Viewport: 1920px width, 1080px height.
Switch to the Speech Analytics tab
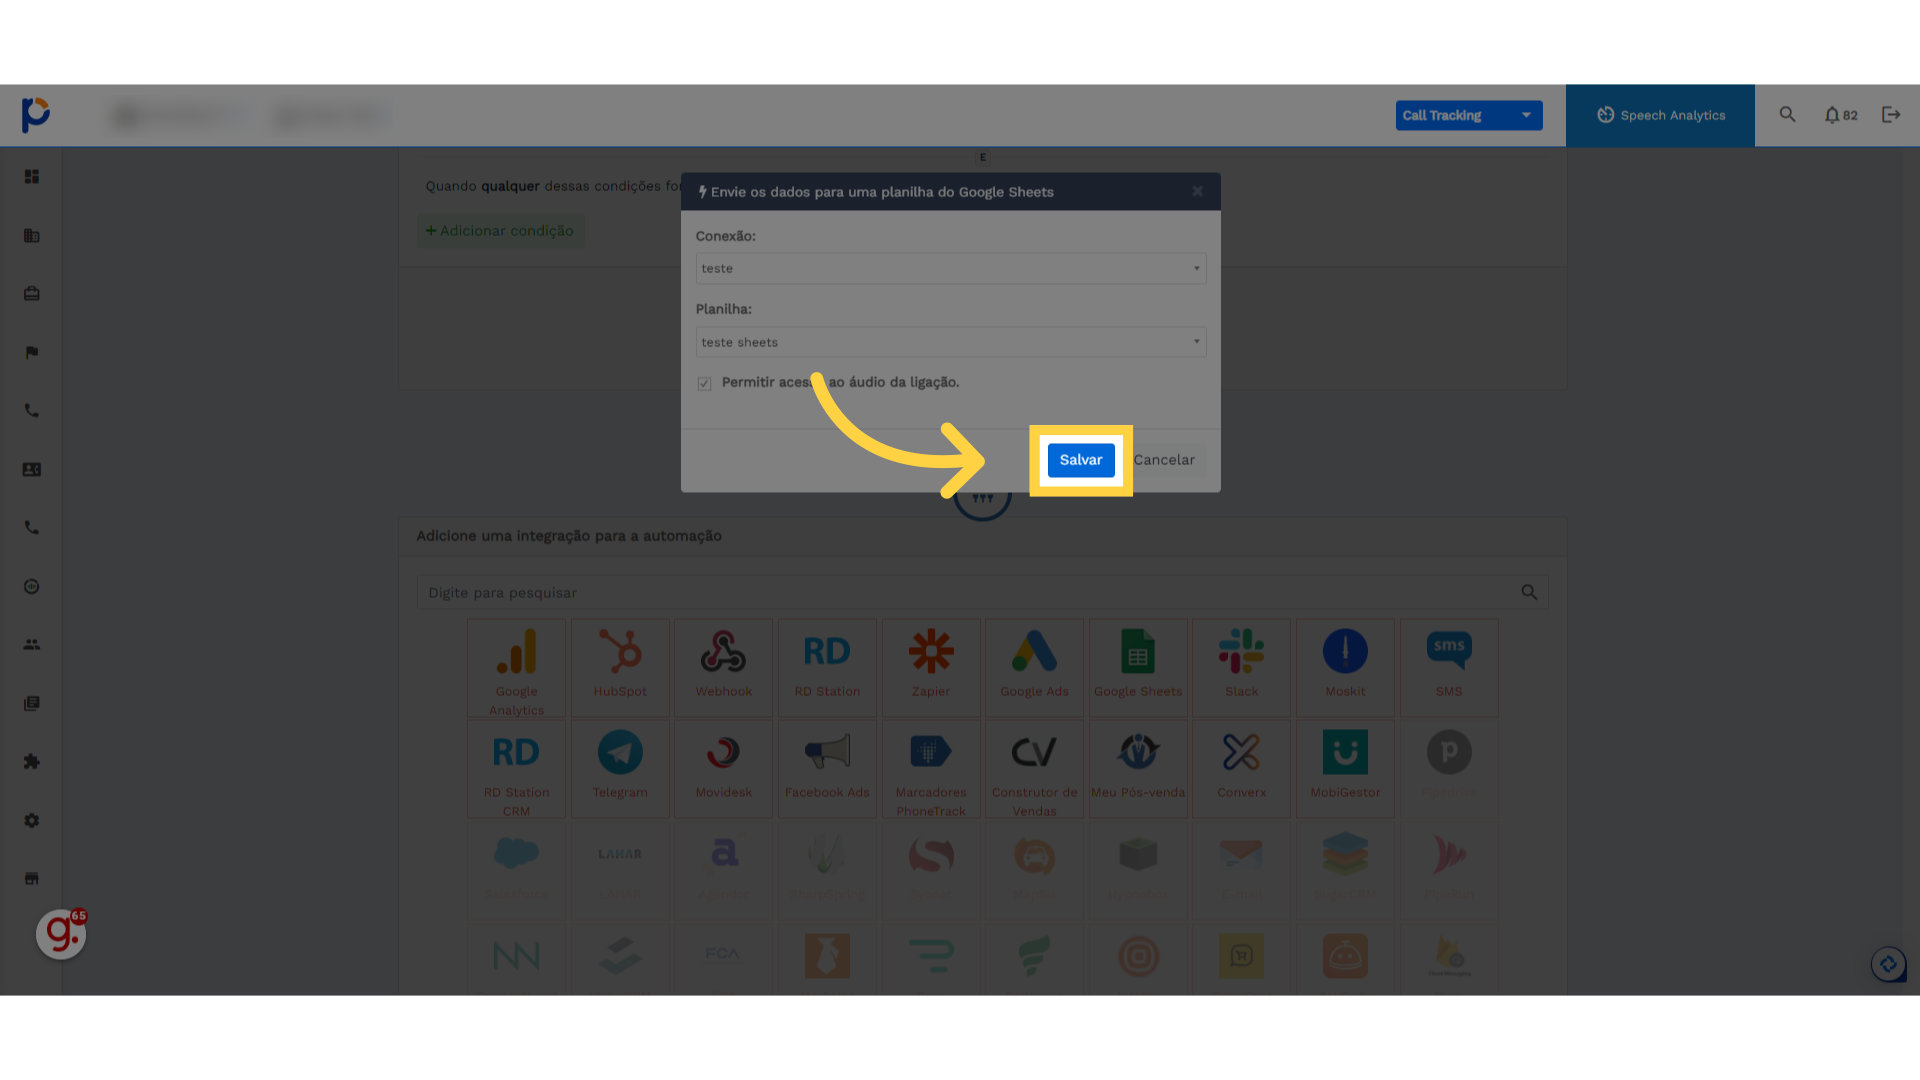tap(1660, 115)
